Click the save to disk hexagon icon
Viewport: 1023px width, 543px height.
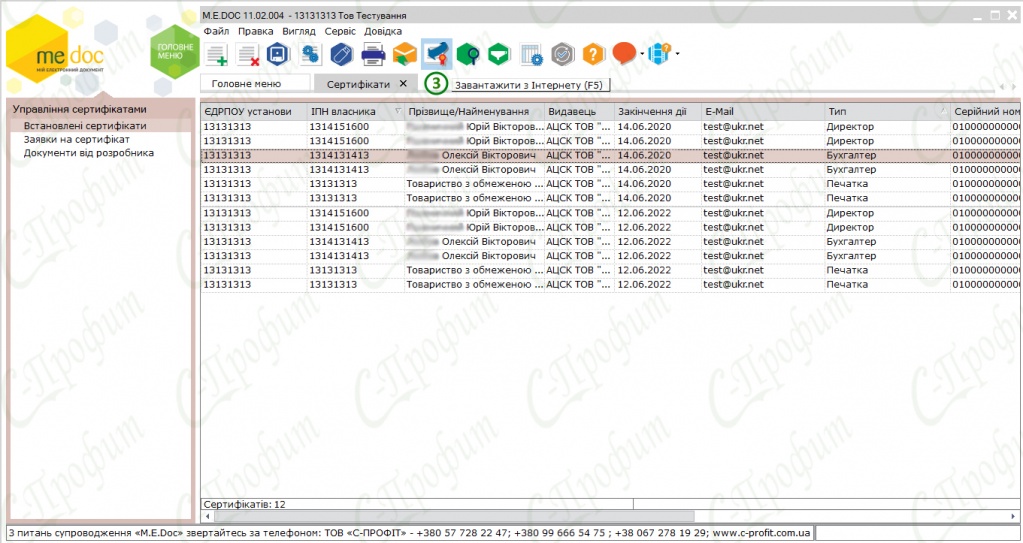pos(279,54)
